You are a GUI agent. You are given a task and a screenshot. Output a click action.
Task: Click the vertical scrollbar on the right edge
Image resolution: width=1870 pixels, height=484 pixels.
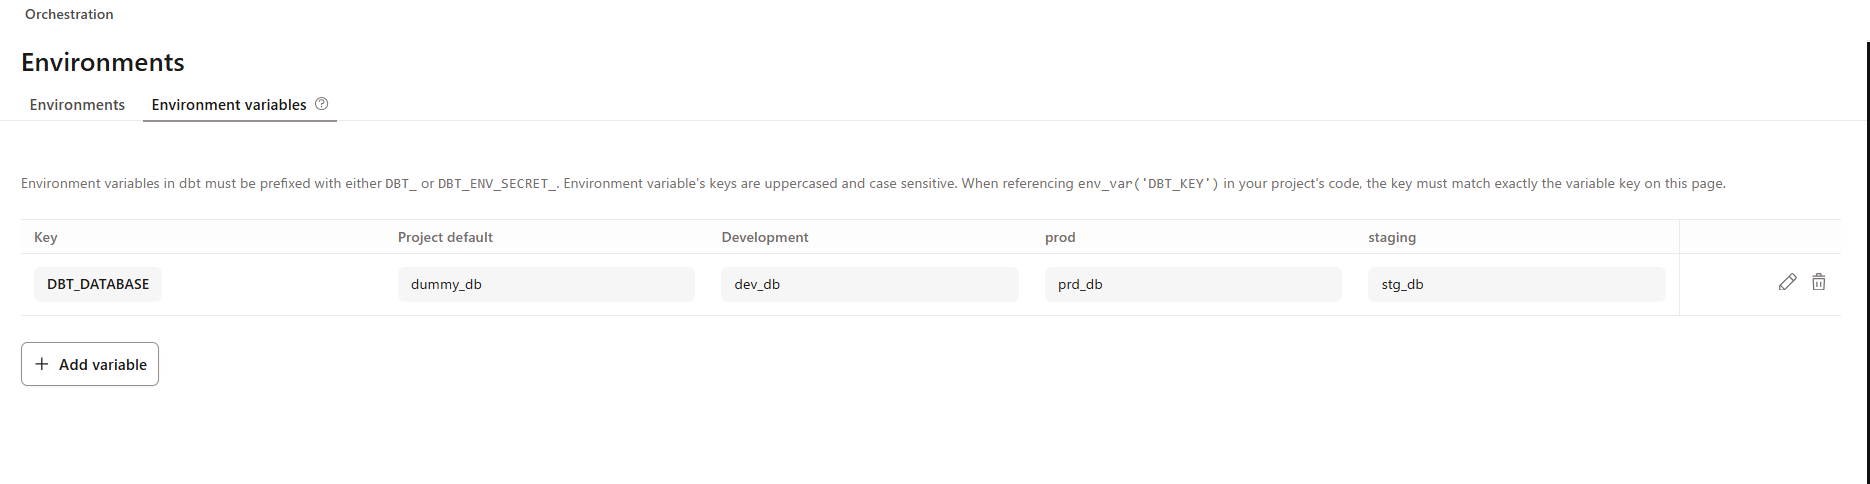(x=1867, y=262)
